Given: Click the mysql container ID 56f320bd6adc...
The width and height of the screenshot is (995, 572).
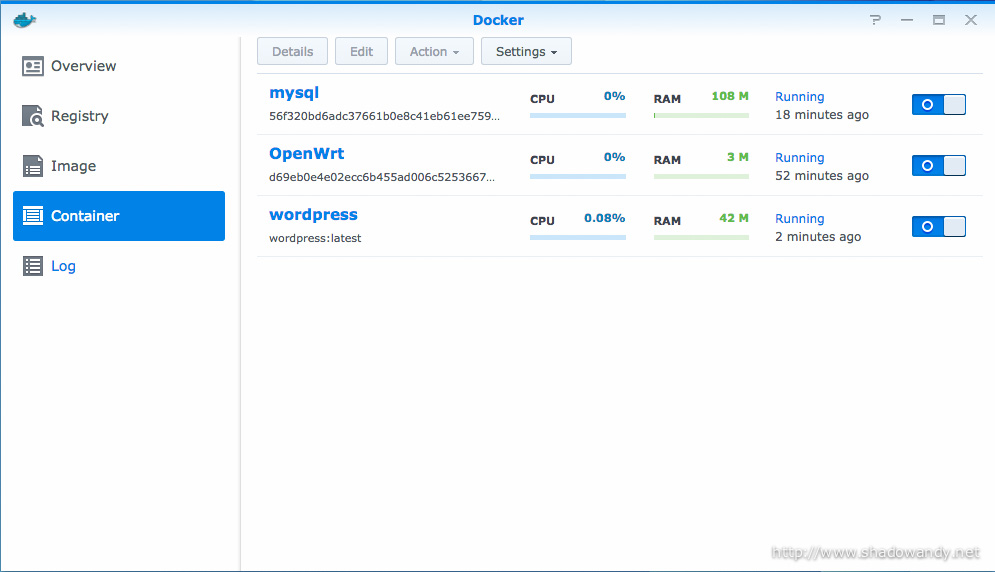Looking at the screenshot, I should click(x=384, y=116).
